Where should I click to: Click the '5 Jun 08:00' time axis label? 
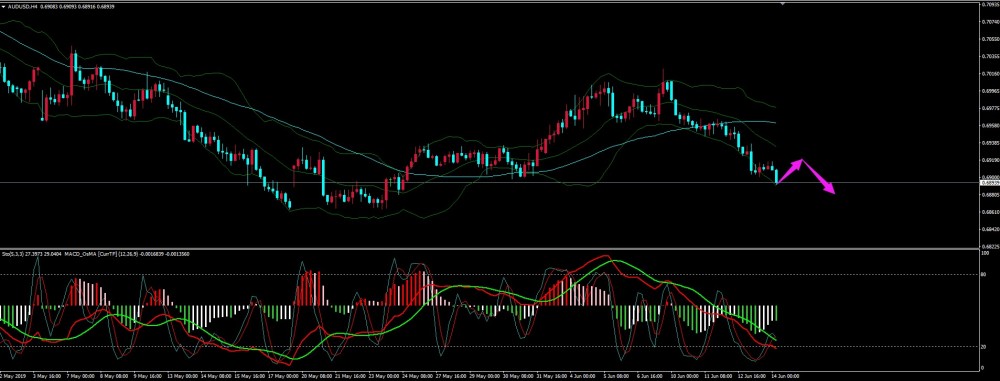[x=617, y=377]
